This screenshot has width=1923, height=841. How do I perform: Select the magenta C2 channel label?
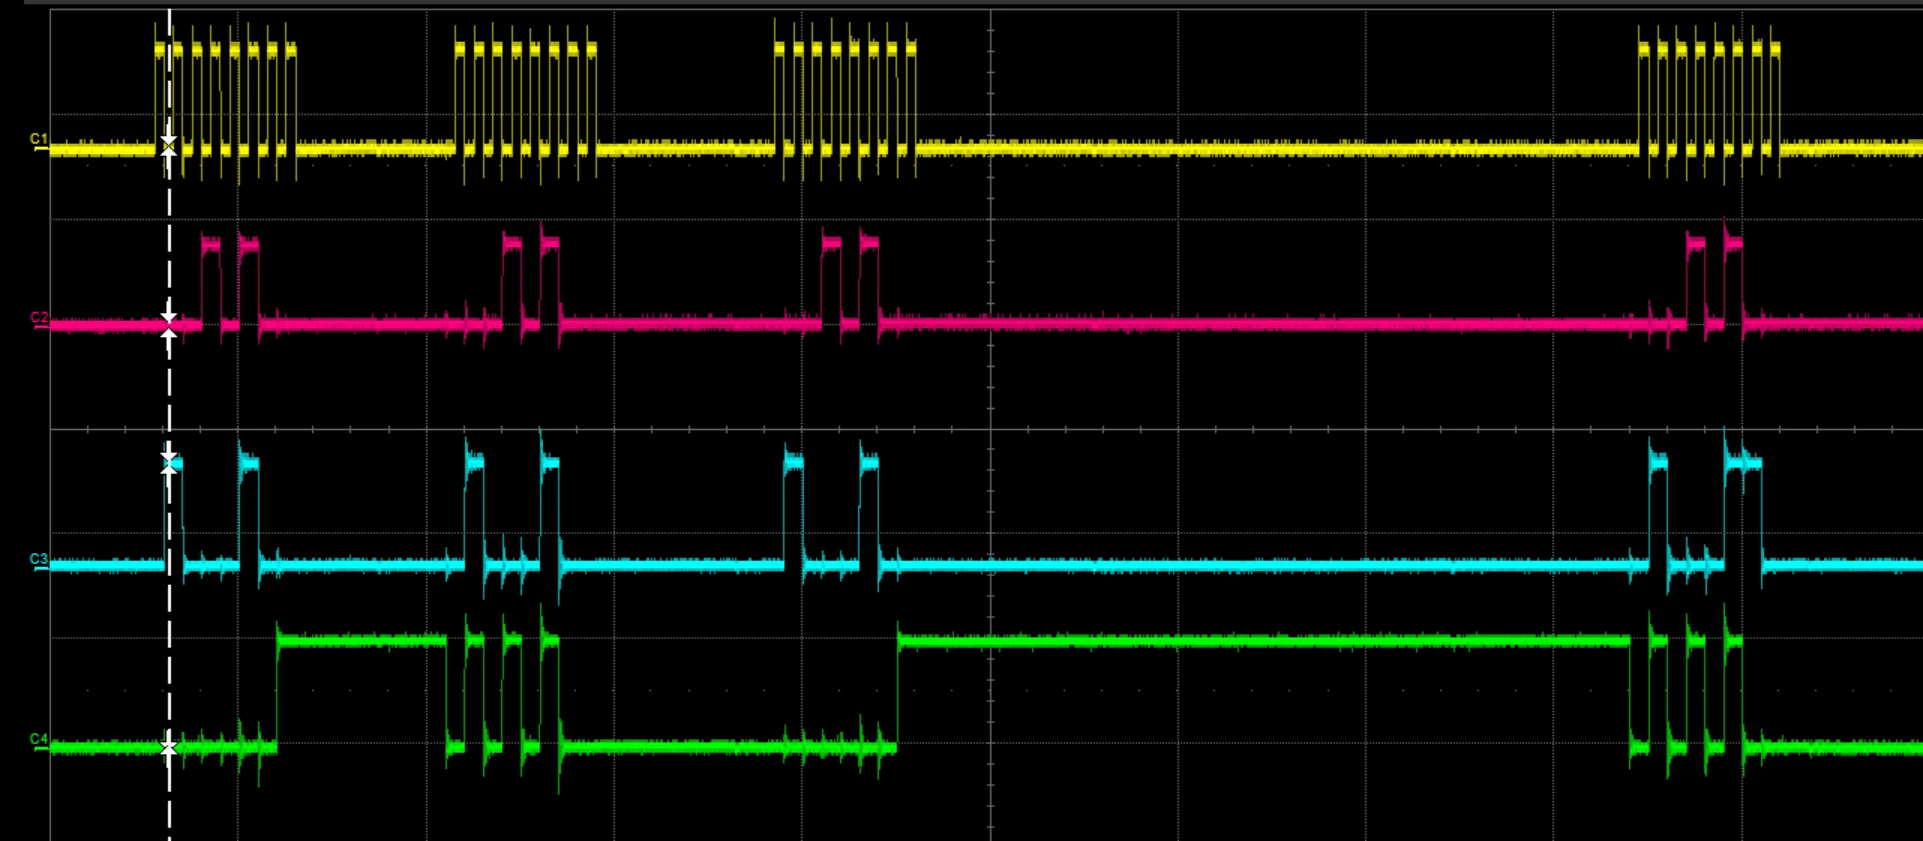tap(38, 318)
